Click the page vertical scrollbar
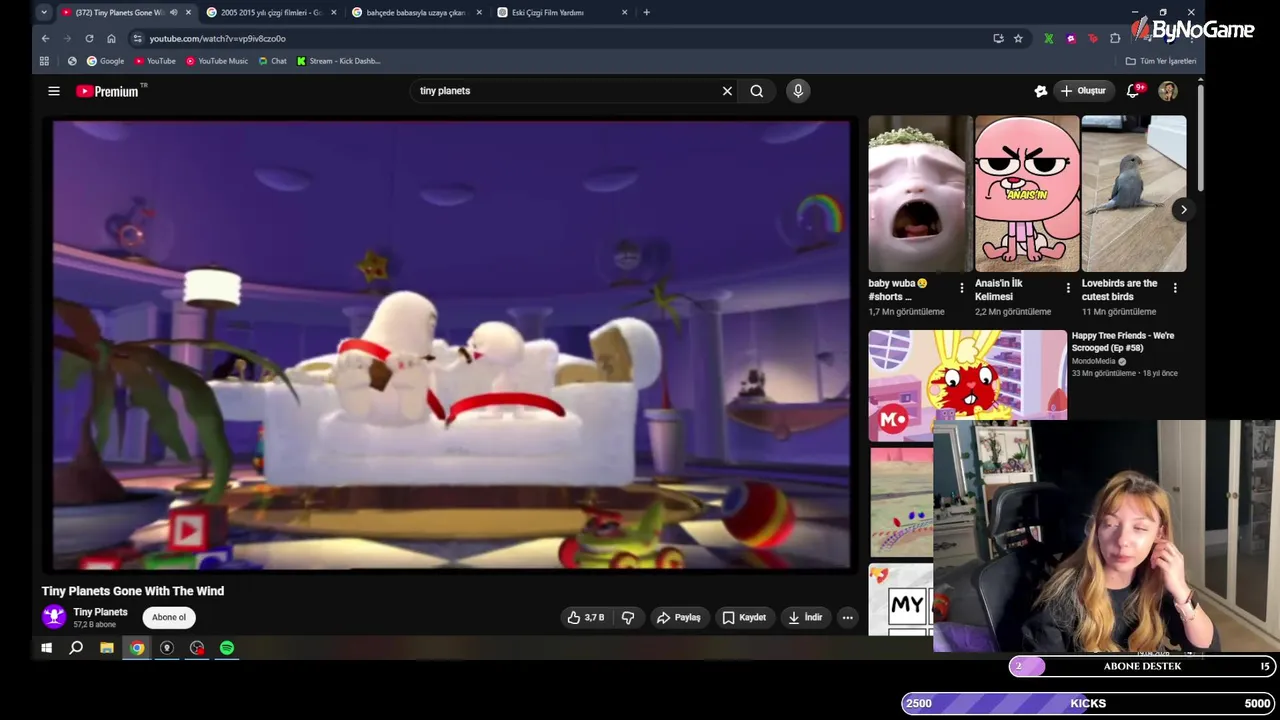 point(1199,137)
